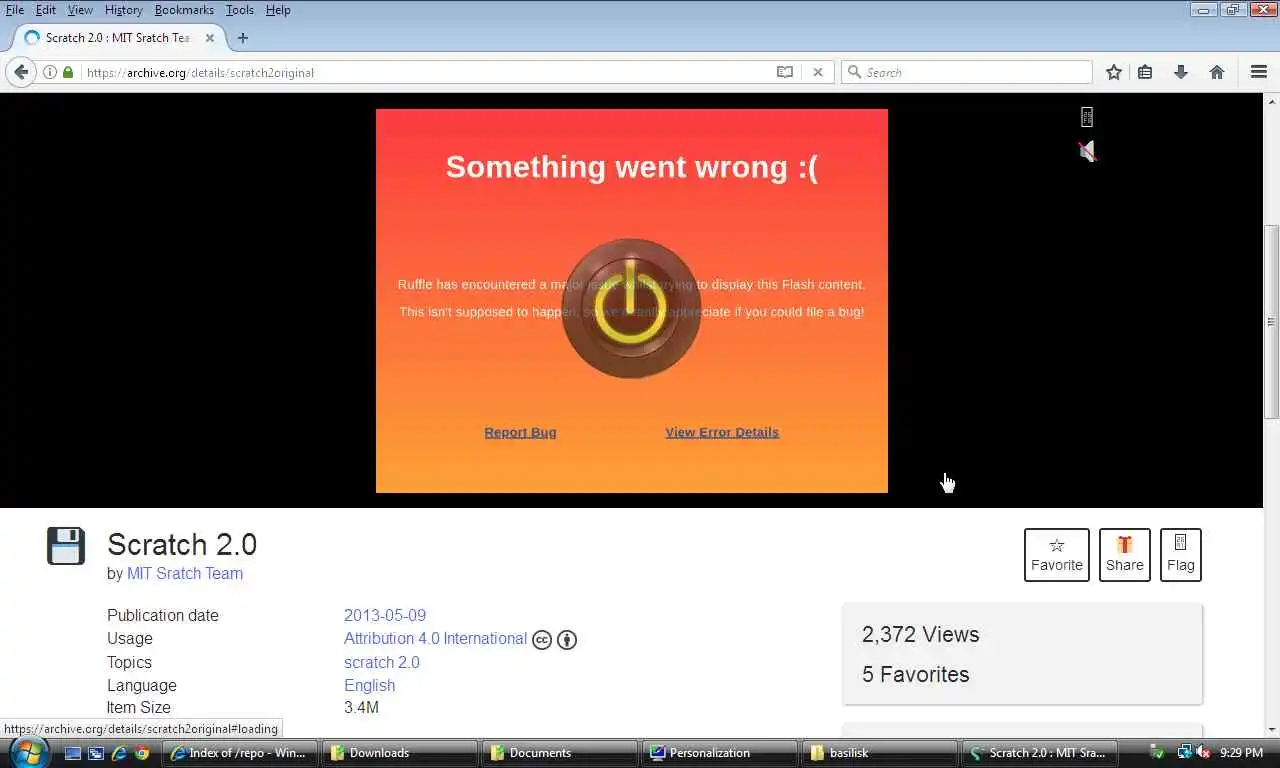Open site information icon in address bar

pos(50,72)
